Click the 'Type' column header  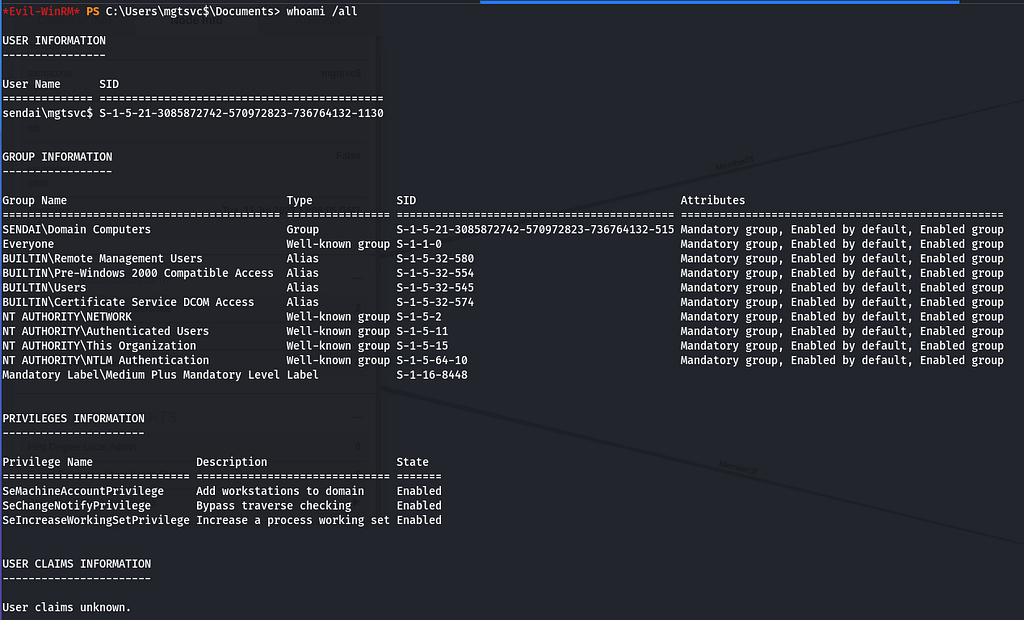(x=299, y=201)
